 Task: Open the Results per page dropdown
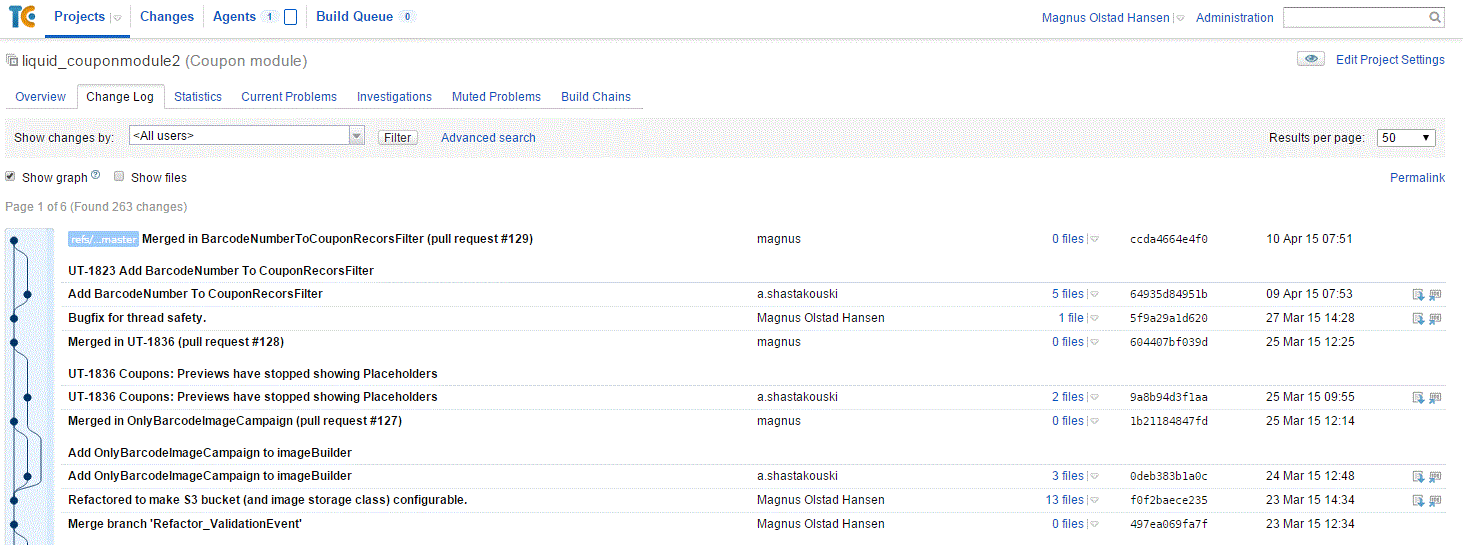1406,138
